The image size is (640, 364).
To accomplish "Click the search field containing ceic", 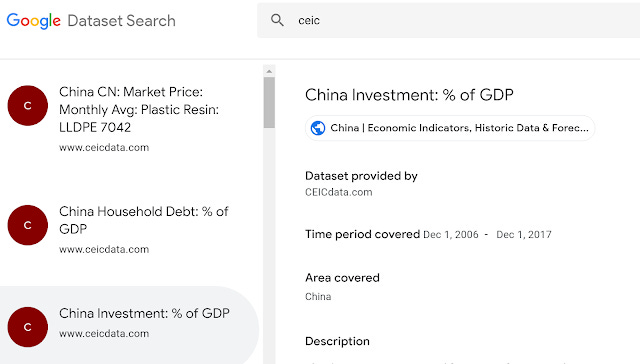I will [448, 20].
